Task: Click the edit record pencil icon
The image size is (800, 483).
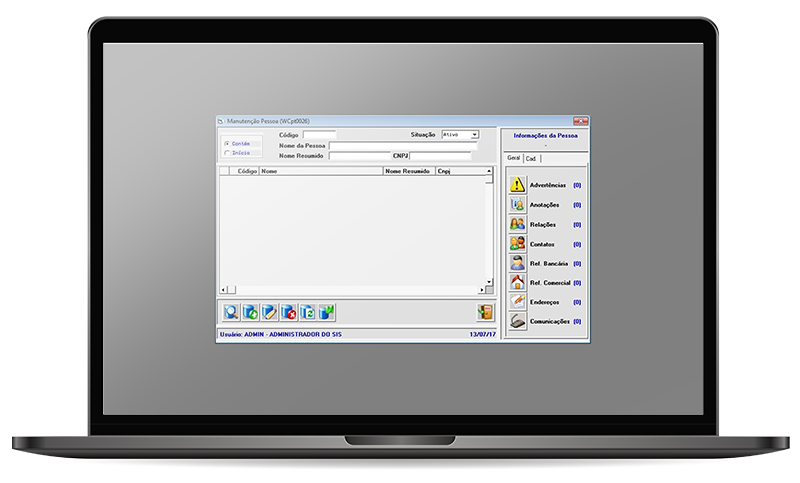Action: [269, 312]
